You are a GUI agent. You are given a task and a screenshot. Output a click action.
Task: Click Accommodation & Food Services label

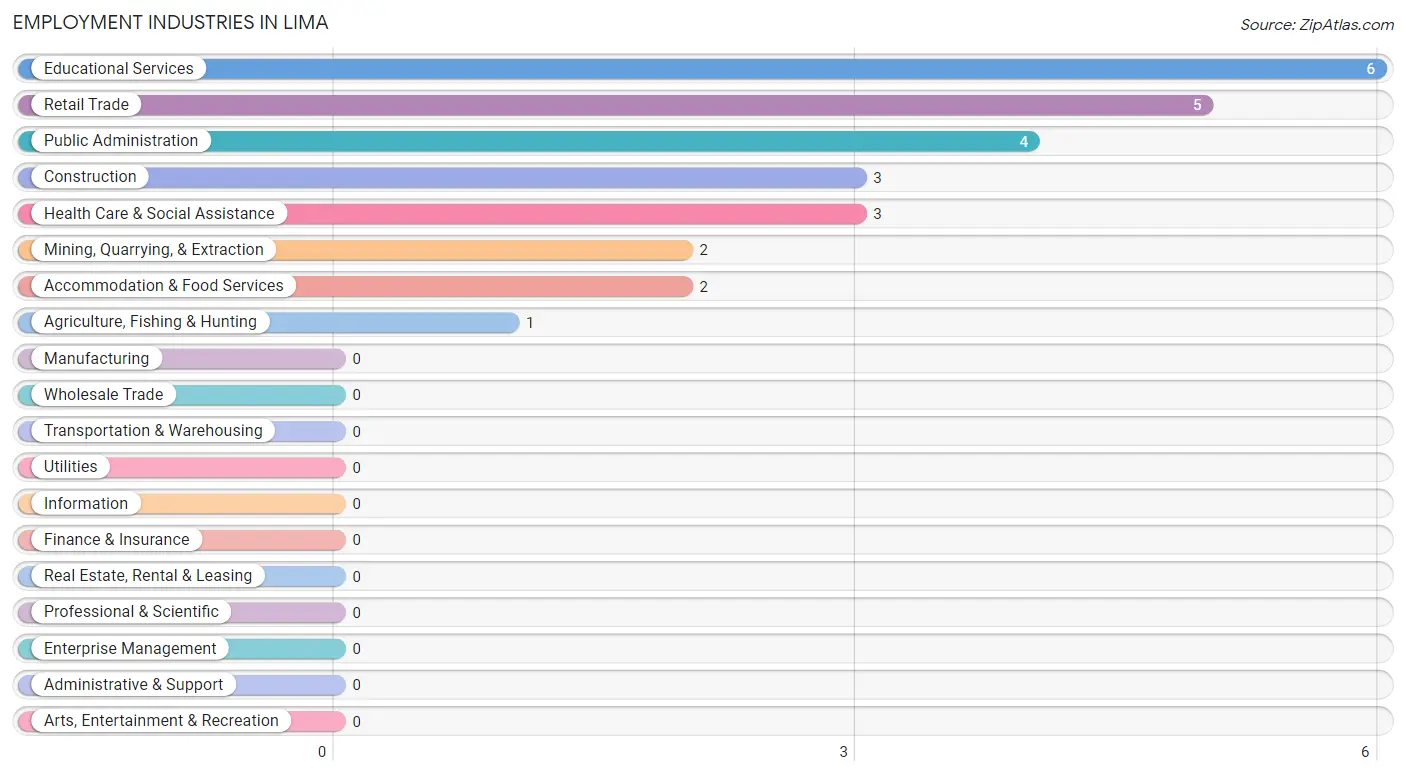164,285
